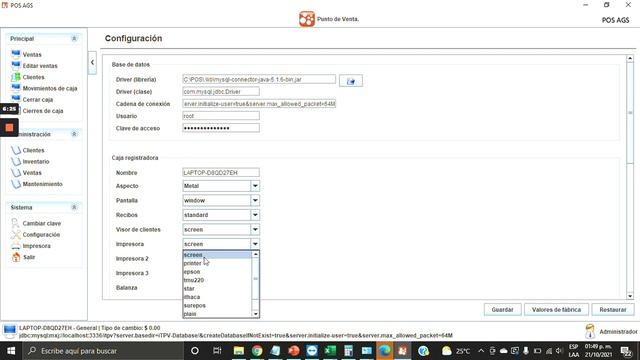Select printer in the printer list
This screenshot has width=640, height=360.
(217, 264)
